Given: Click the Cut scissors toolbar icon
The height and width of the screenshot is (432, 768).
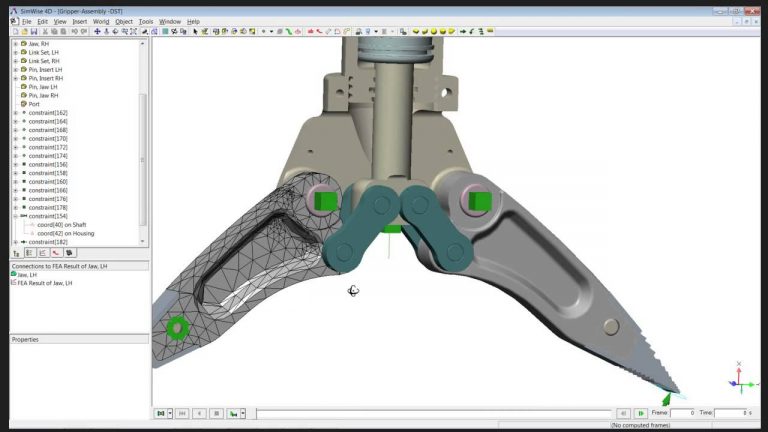Looking at the screenshot, I should [46, 31].
